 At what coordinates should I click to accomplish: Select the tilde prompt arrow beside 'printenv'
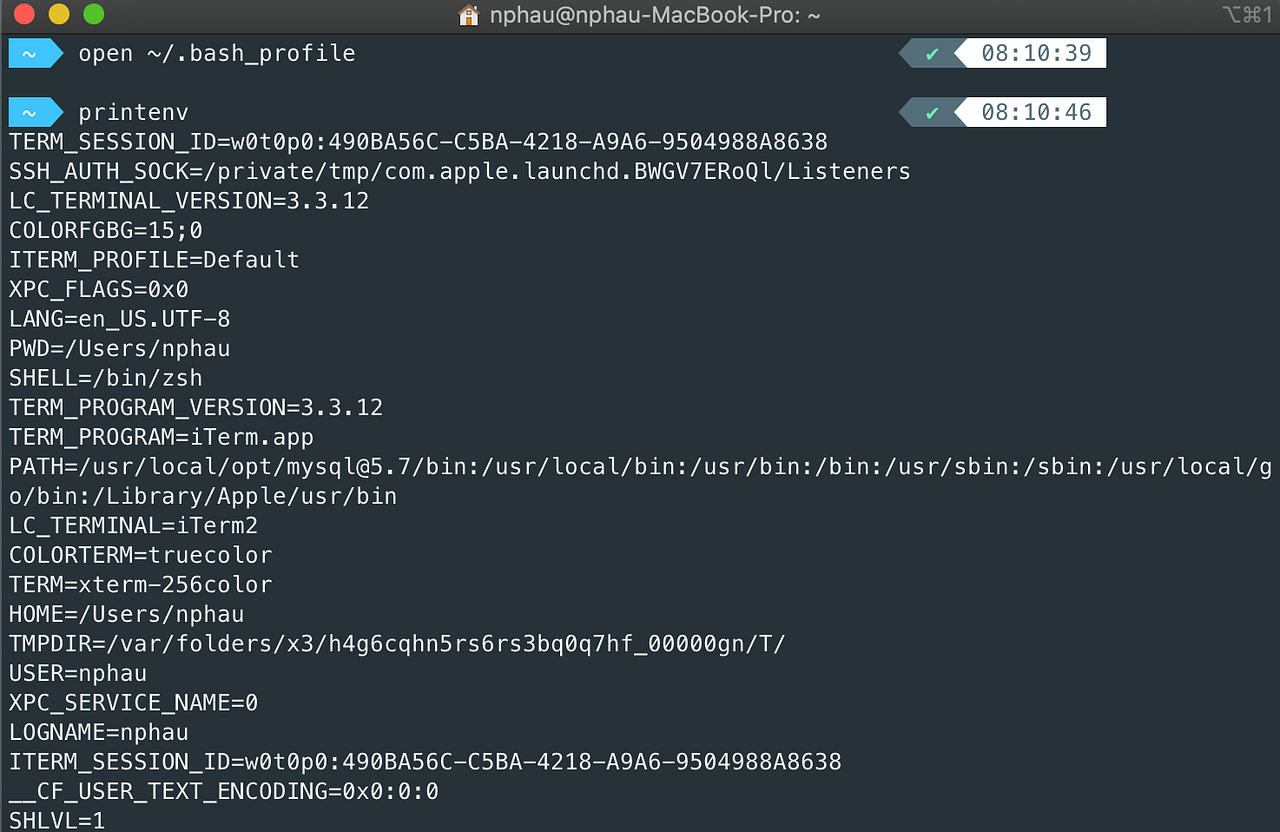tap(33, 111)
